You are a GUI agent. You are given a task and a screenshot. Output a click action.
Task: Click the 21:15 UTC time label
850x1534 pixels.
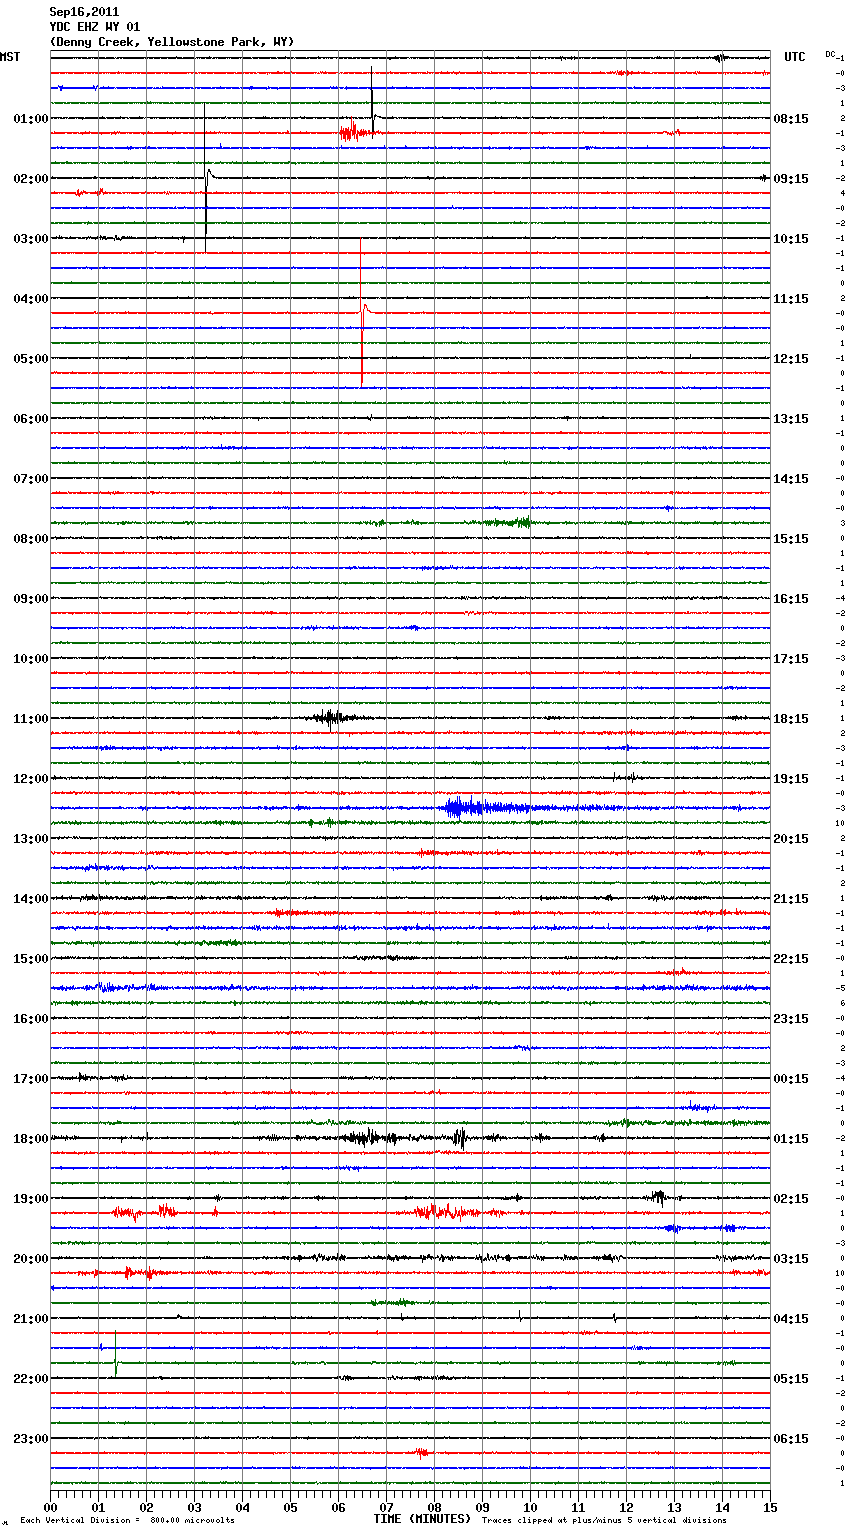point(791,899)
